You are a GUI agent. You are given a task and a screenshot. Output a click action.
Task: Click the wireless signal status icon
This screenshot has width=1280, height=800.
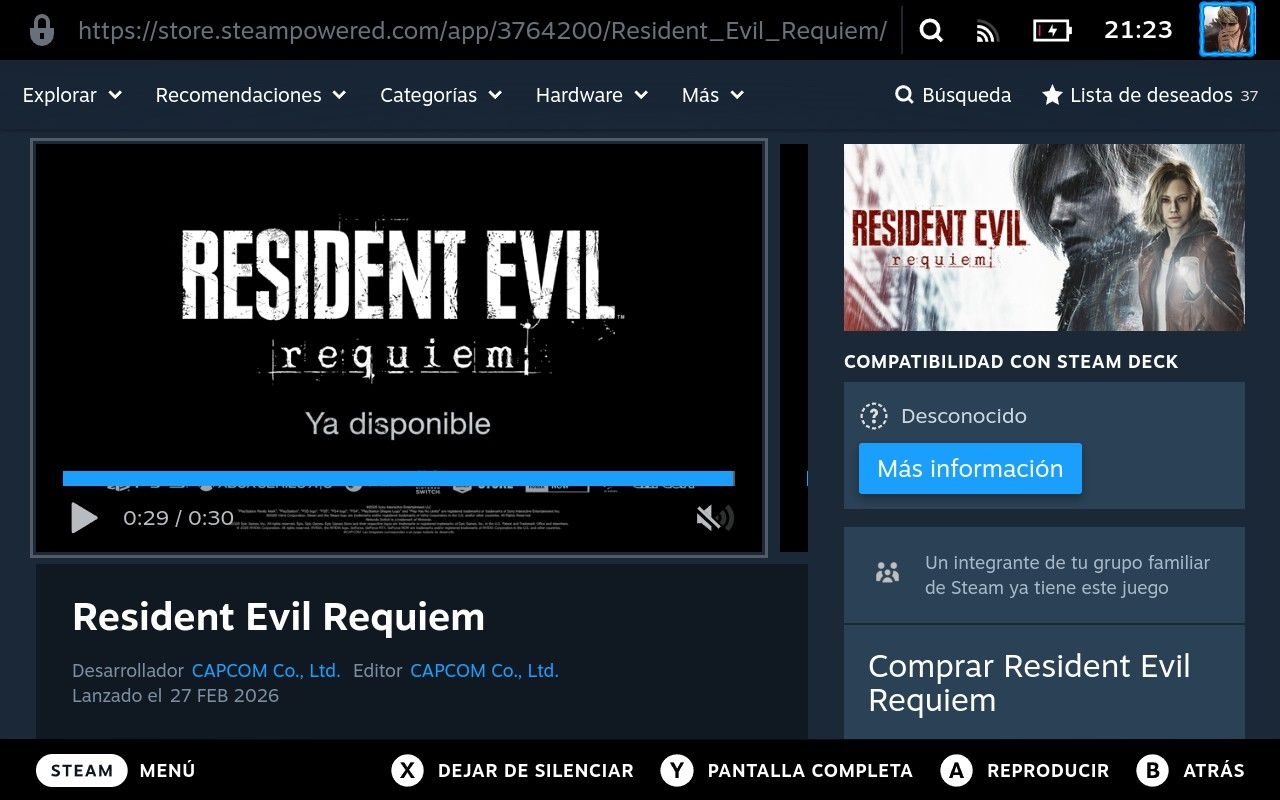point(987,31)
